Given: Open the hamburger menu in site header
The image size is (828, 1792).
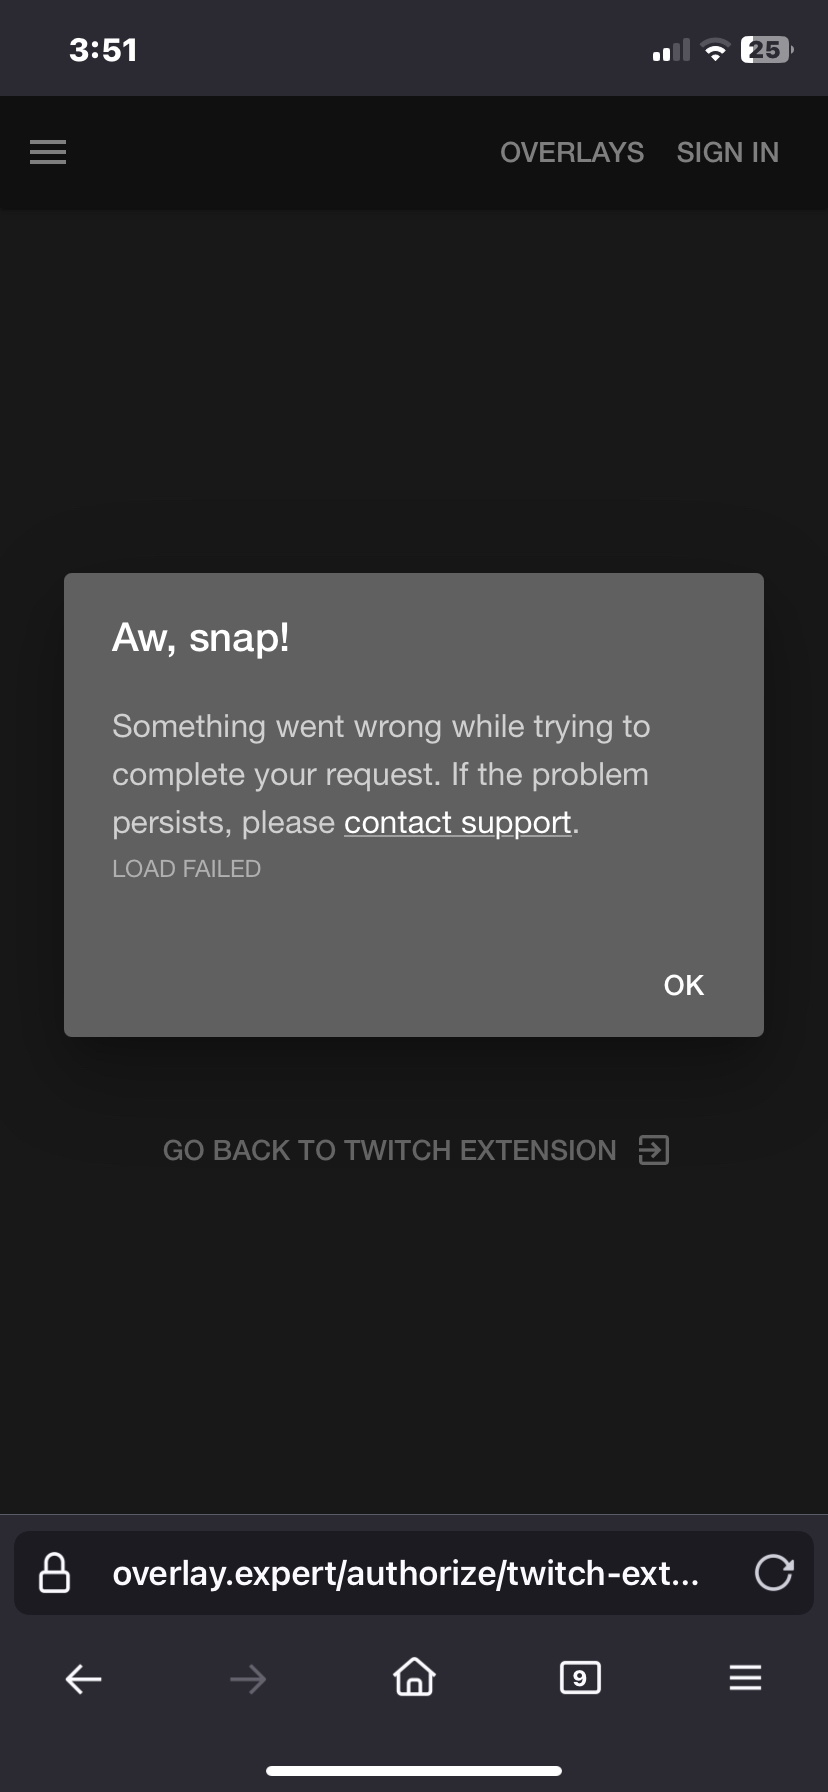Looking at the screenshot, I should 48,152.
